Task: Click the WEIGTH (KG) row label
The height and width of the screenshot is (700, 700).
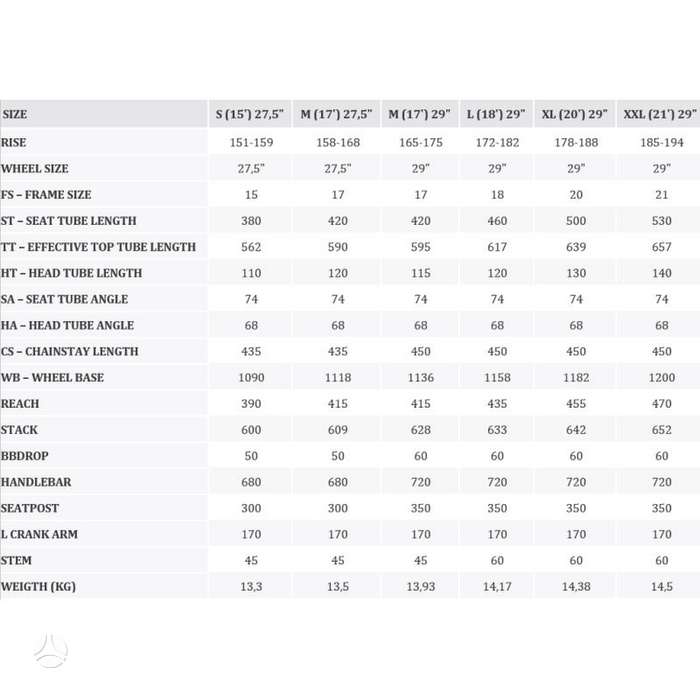Action: coord(38,587)
